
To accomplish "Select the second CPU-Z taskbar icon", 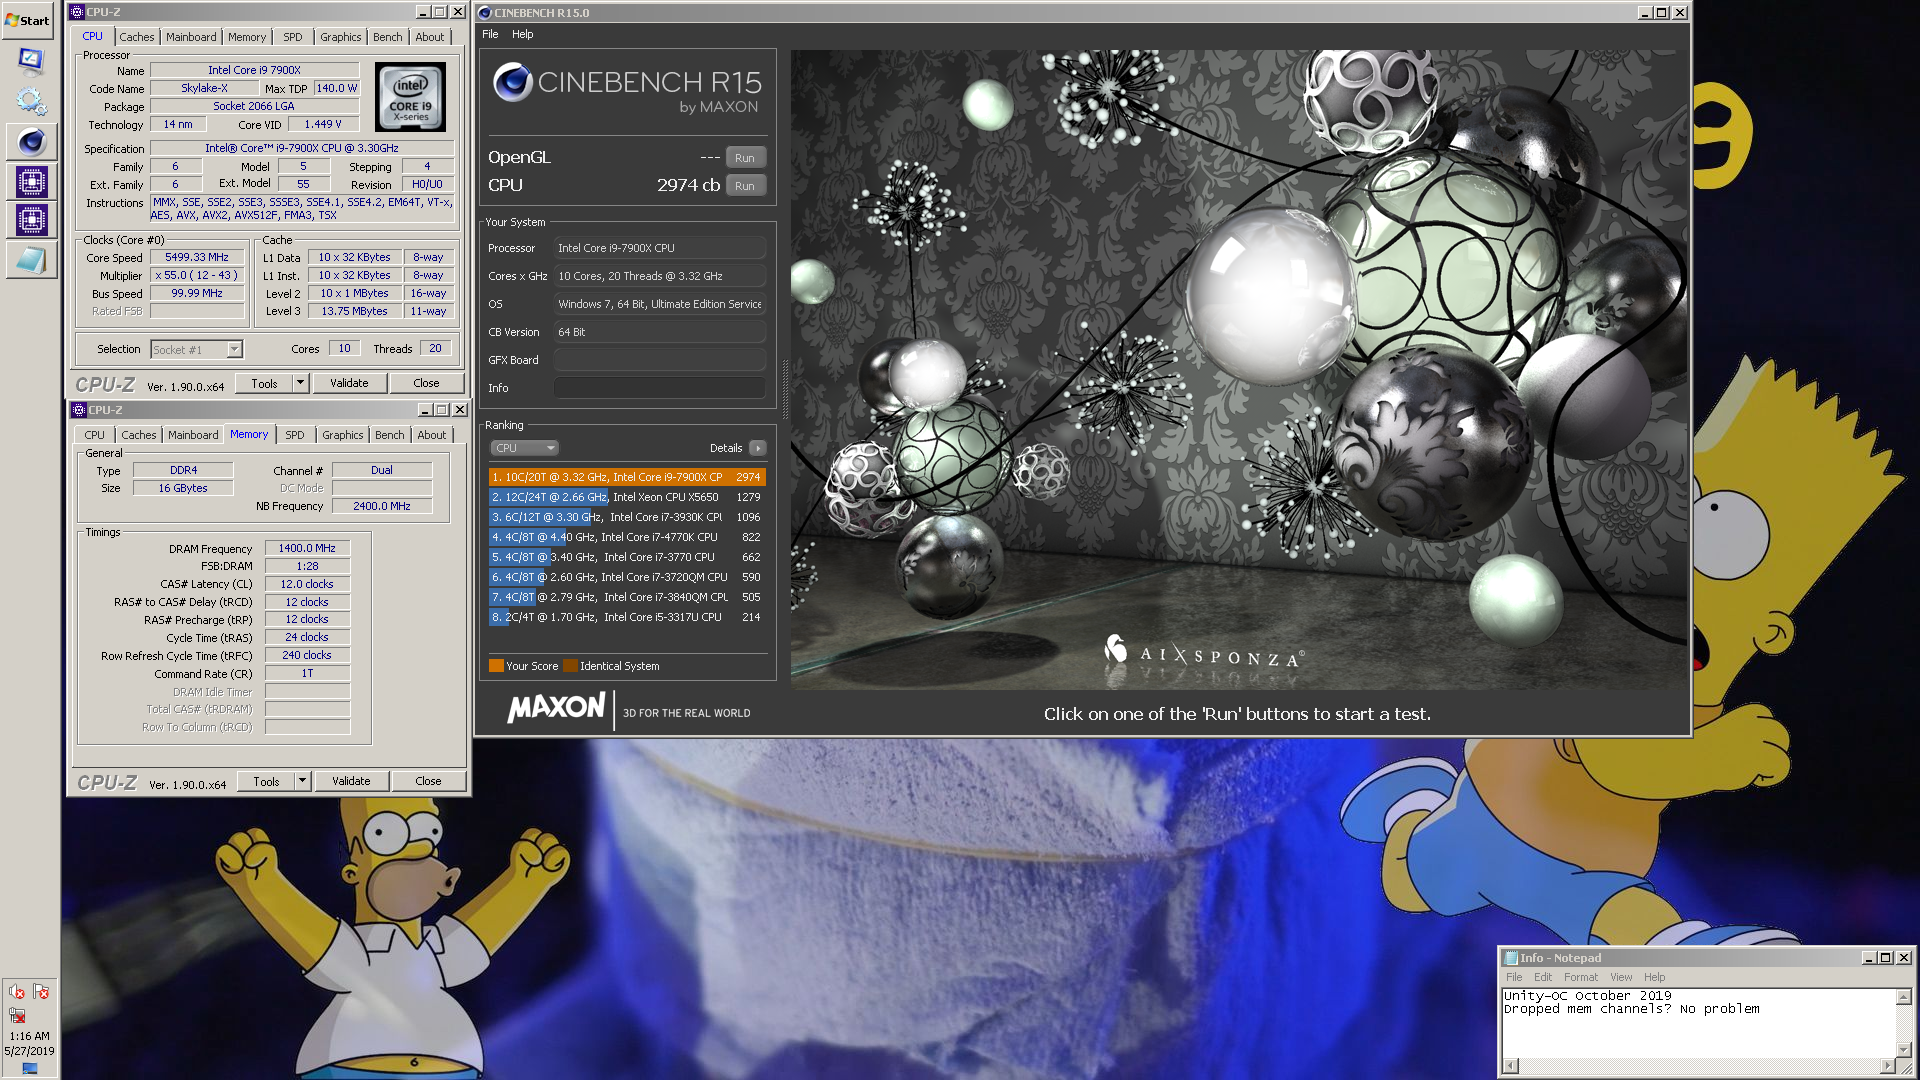I will click(31, 220).
